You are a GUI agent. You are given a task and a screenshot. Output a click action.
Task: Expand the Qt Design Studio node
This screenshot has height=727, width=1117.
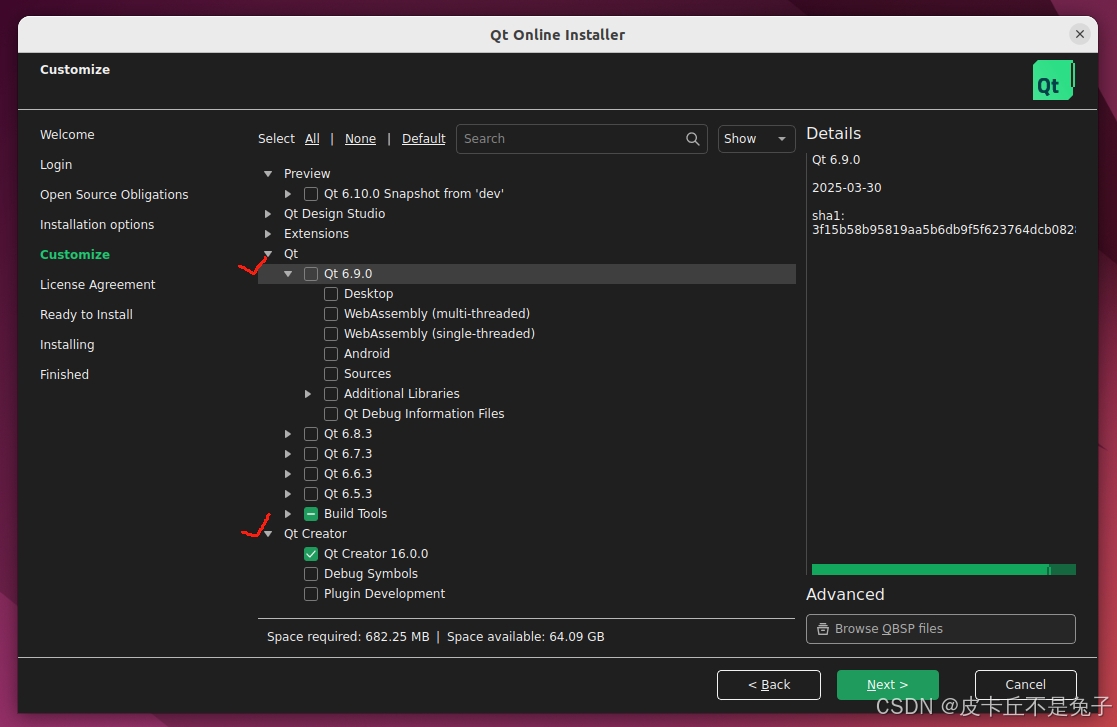coord(268,214)
